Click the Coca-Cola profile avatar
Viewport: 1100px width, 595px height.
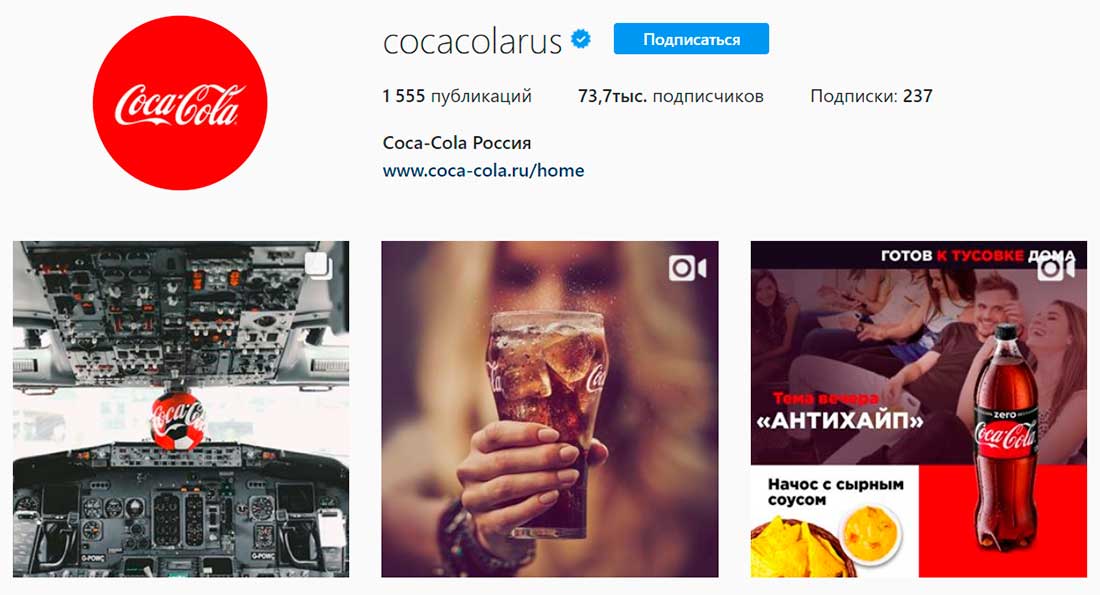click(180, 103)
